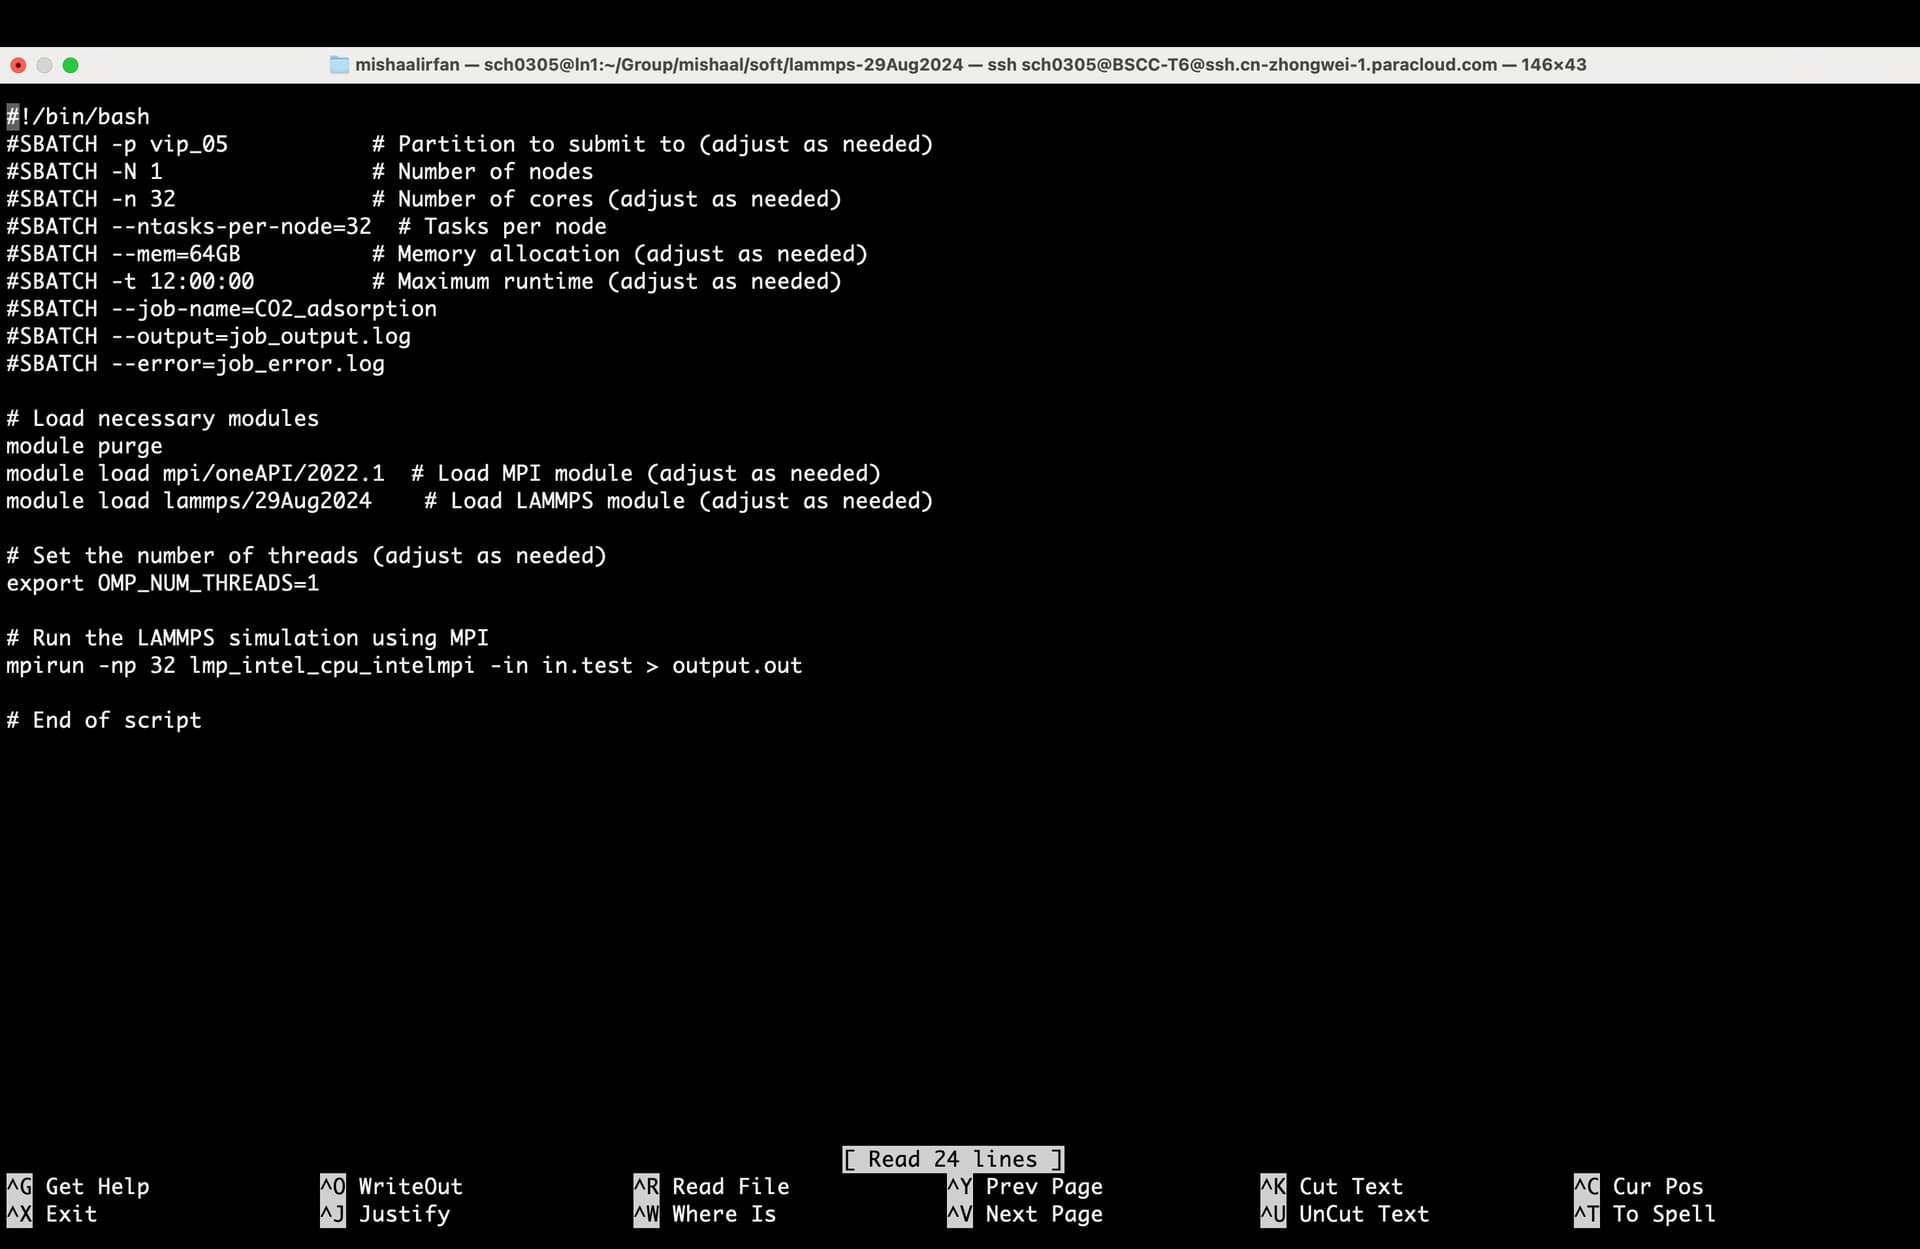Viewport: 1920px width, 1249px height.
Task: Click 'module load mpi/oneAPI/2022.1' text
Action: pos(195,473)
